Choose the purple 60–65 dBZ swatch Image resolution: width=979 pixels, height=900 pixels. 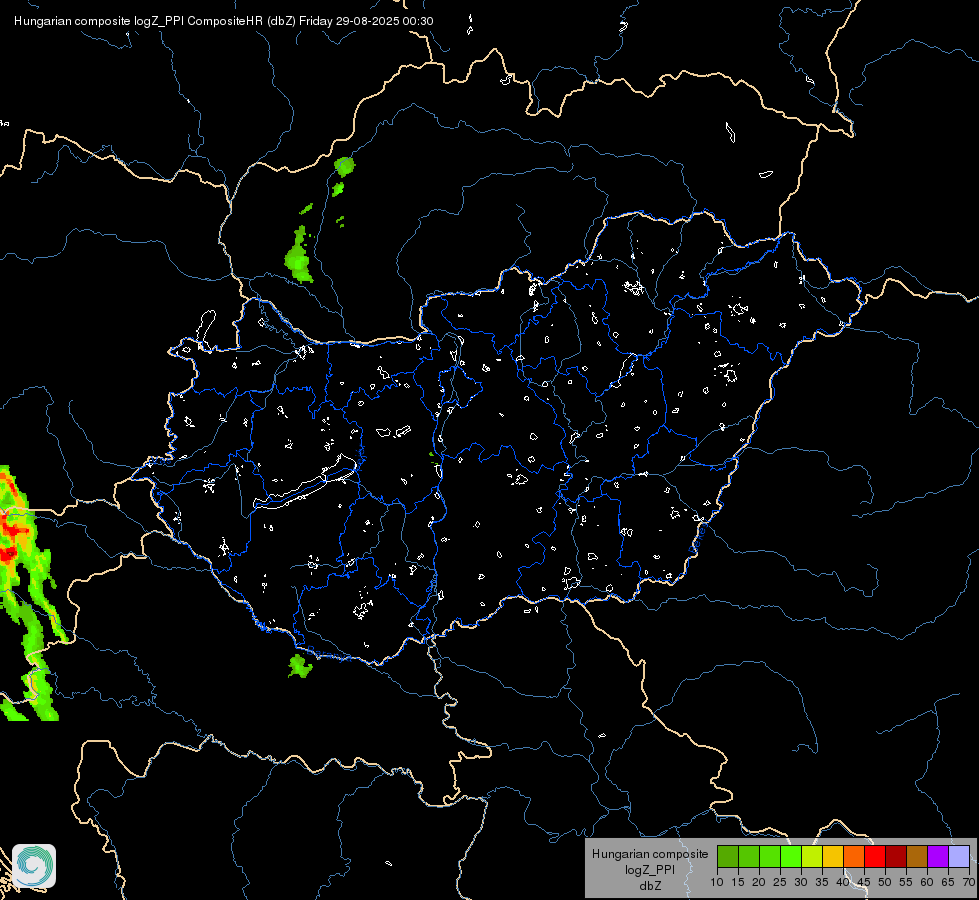tap(938, 856)
